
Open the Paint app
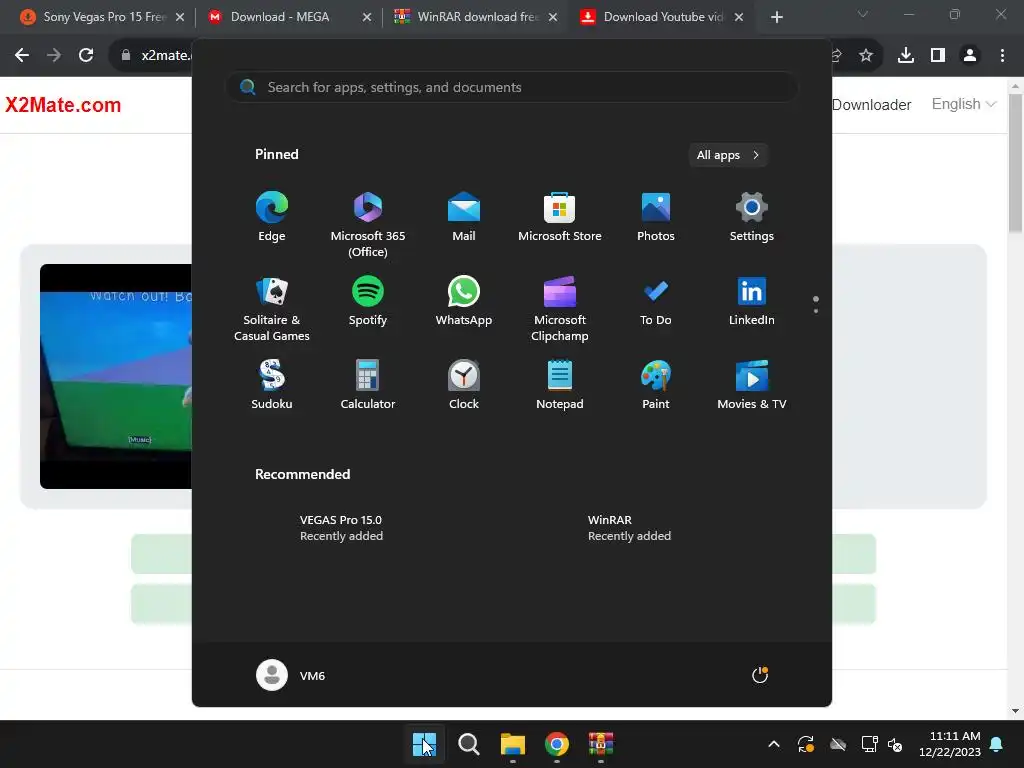coord(656,385)
